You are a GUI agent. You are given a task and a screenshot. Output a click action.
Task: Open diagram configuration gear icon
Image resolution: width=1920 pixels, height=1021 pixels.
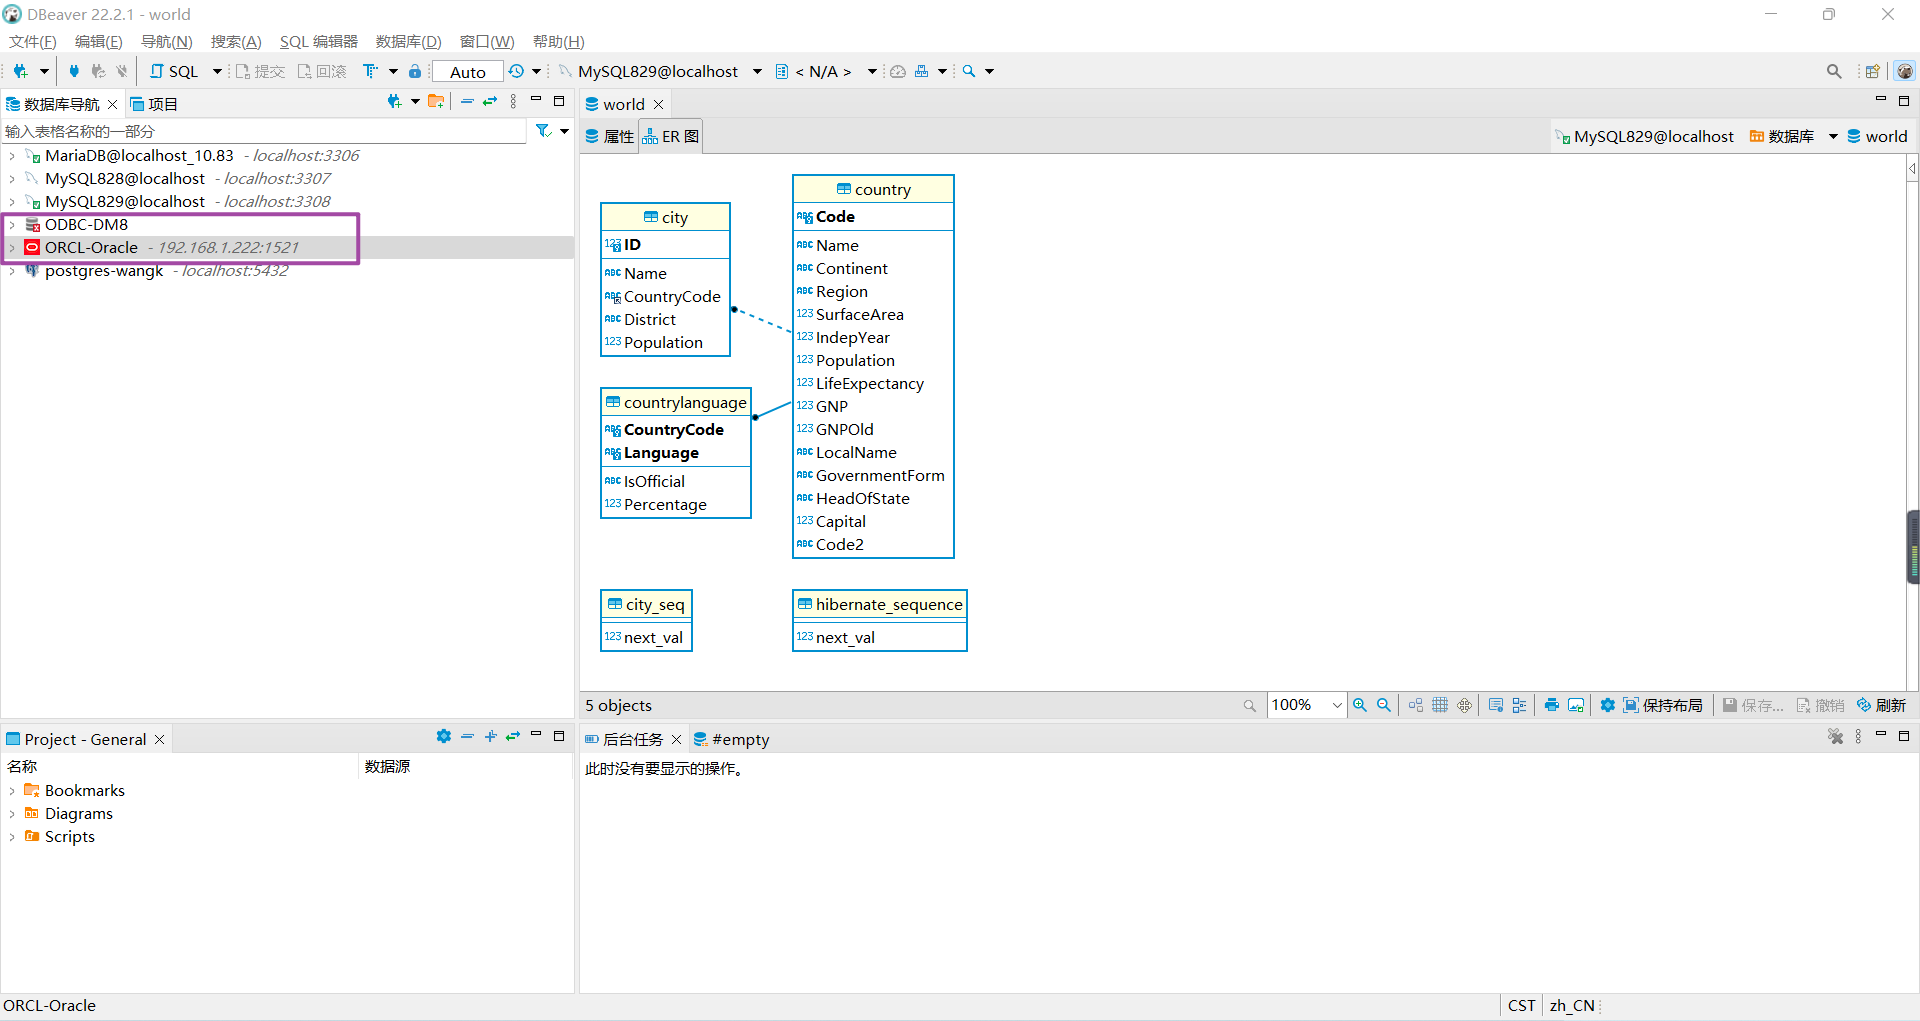[1607, 705]
